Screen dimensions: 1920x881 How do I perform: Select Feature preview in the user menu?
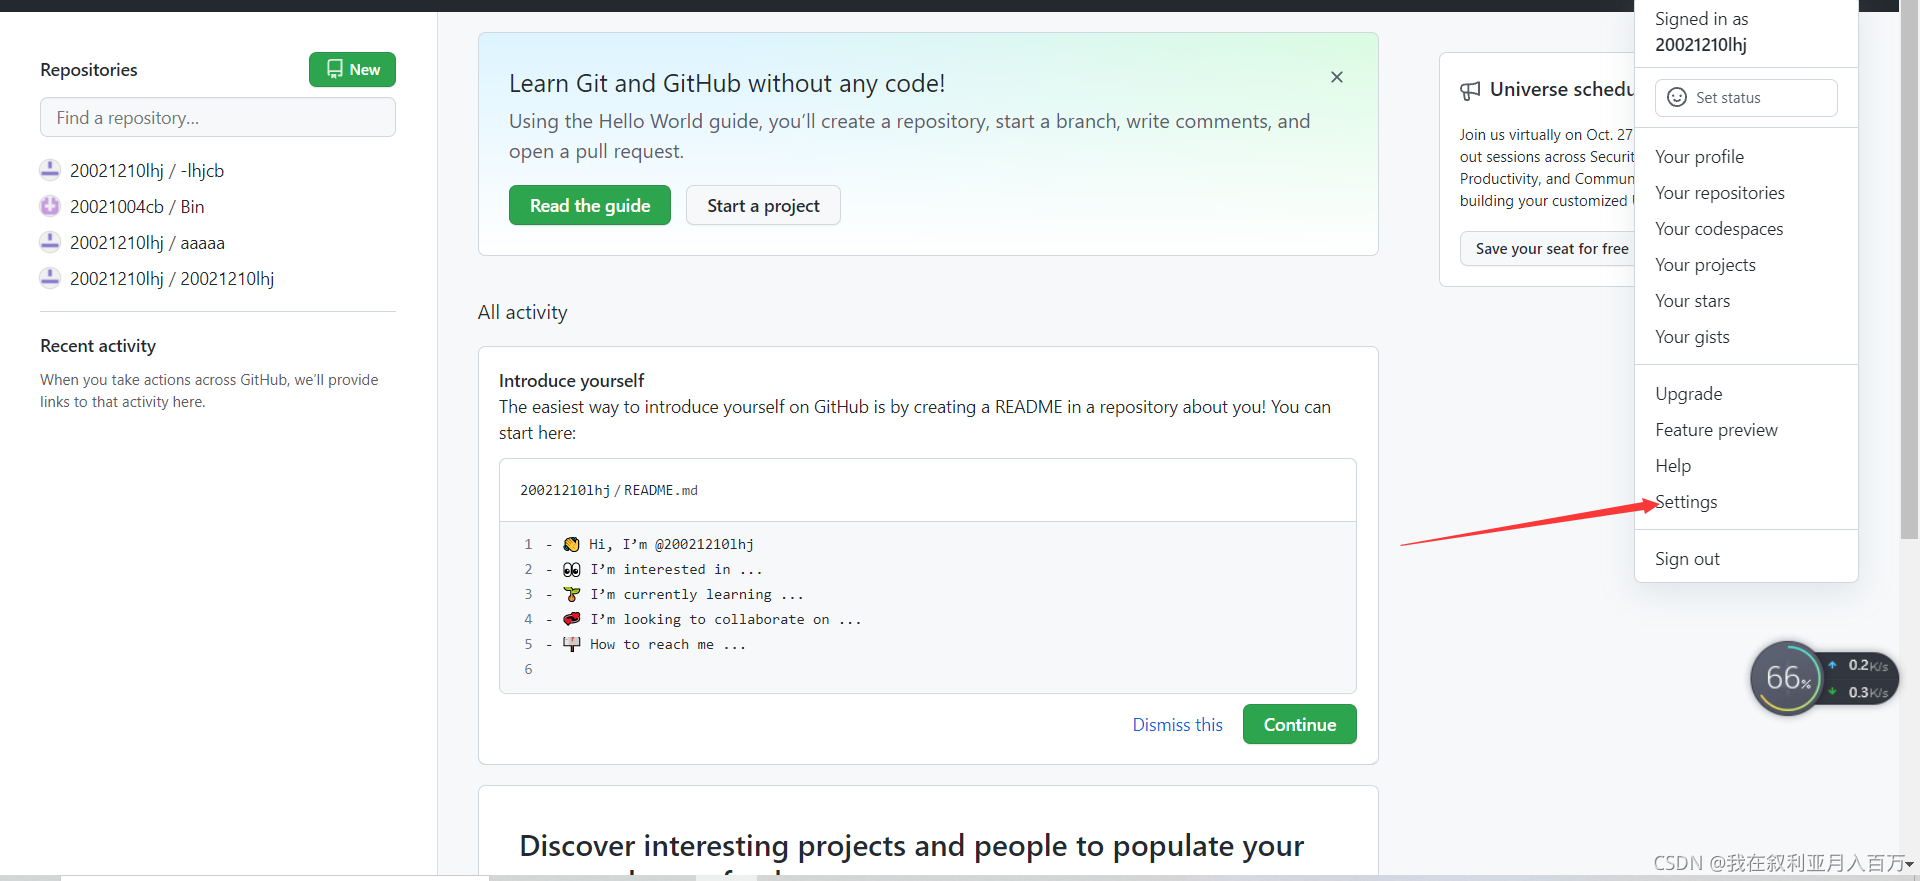click(x=1716, y=430)
